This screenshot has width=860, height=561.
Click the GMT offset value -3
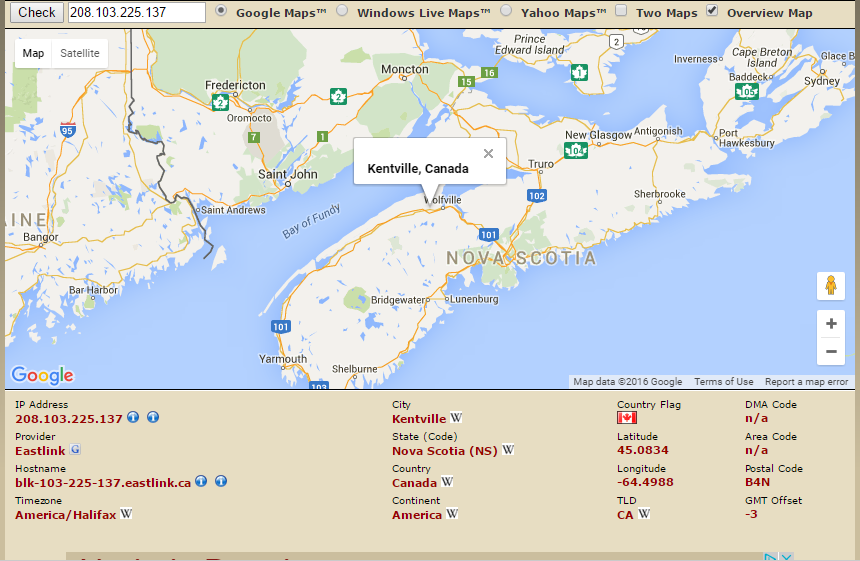(x=751, y=514)
